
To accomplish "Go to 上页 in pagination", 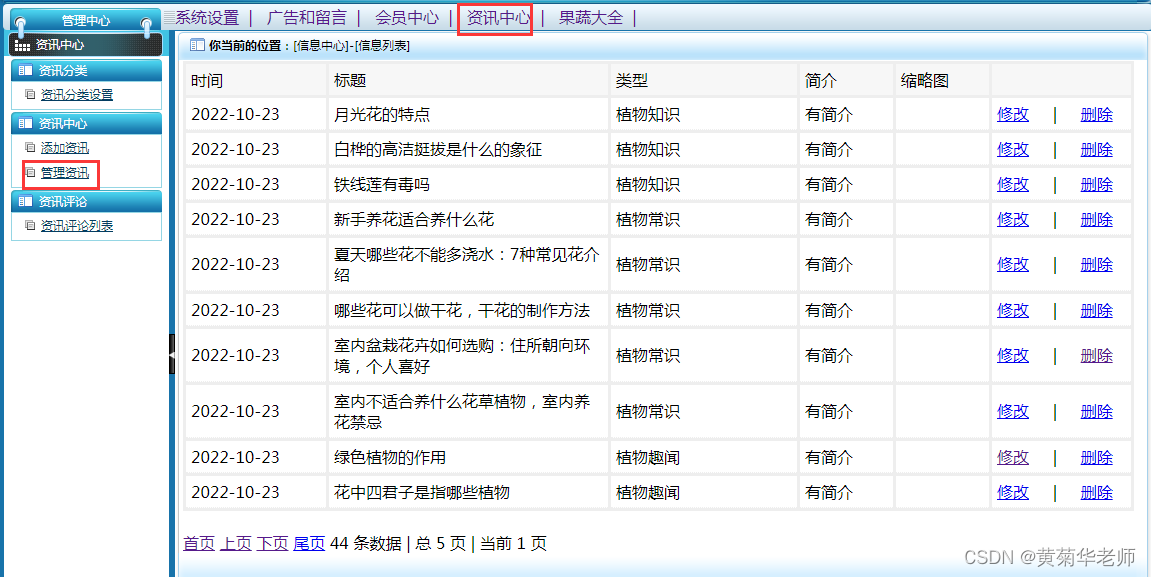I will click(236, 543).
